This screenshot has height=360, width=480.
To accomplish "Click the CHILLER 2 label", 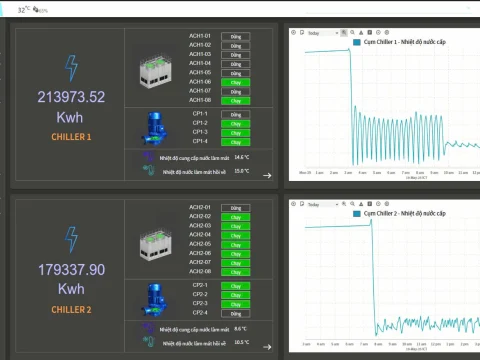I will pyautogui.click(x=71, y=309).
